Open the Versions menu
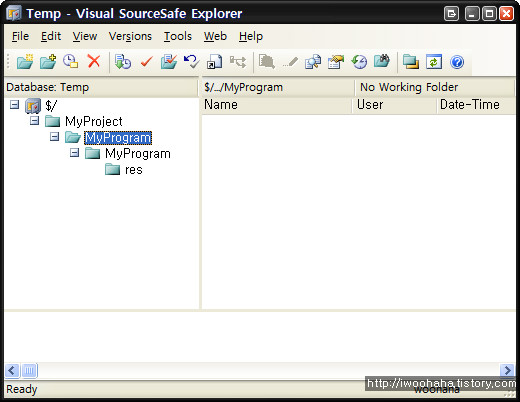Image resolution: width=520 pixels, height=402 pixels. 130,36
